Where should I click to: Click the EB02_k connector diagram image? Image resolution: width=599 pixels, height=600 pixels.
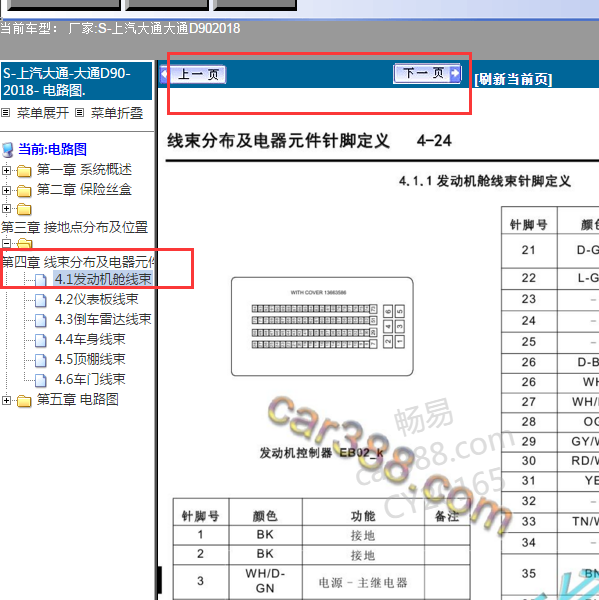tap(322, 326)
